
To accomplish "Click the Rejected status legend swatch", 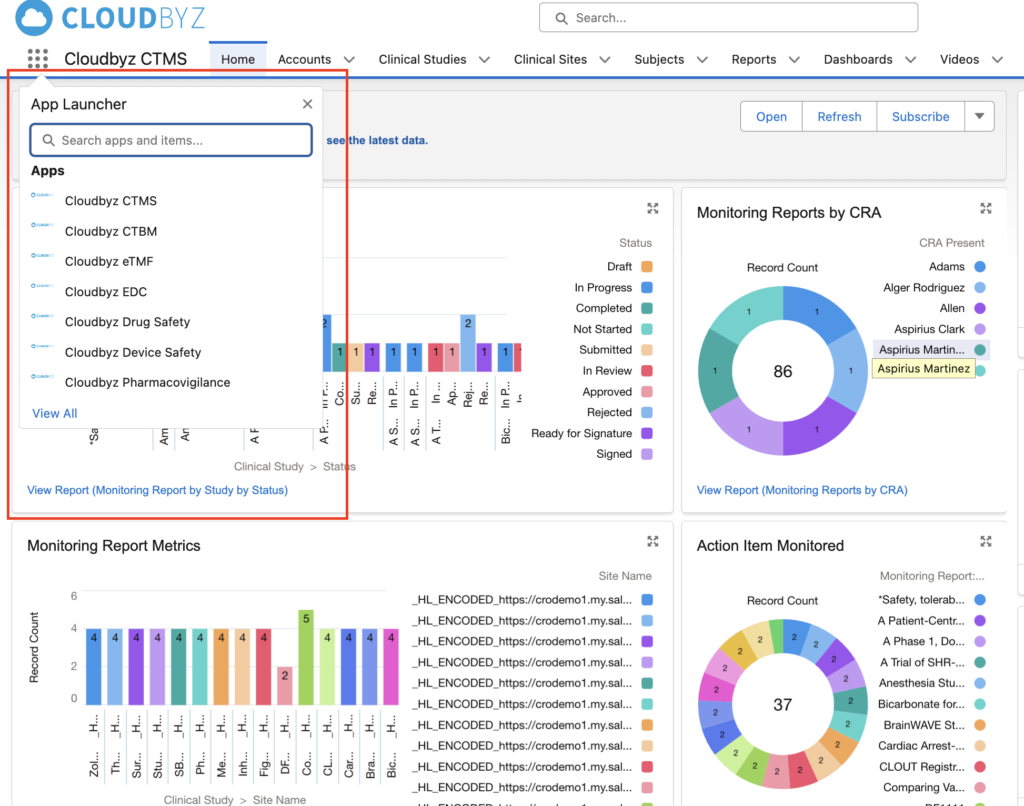I will click(x=647, y=412).
